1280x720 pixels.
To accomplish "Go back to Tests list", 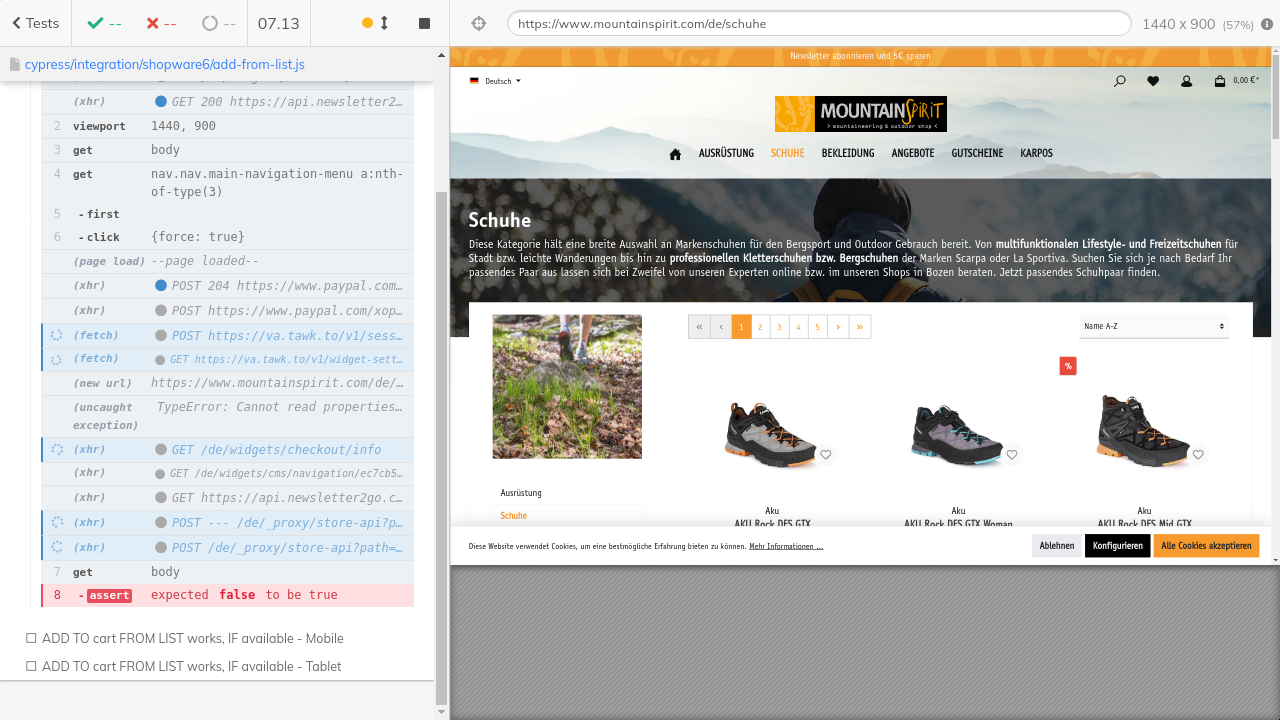I will point(35,23).
